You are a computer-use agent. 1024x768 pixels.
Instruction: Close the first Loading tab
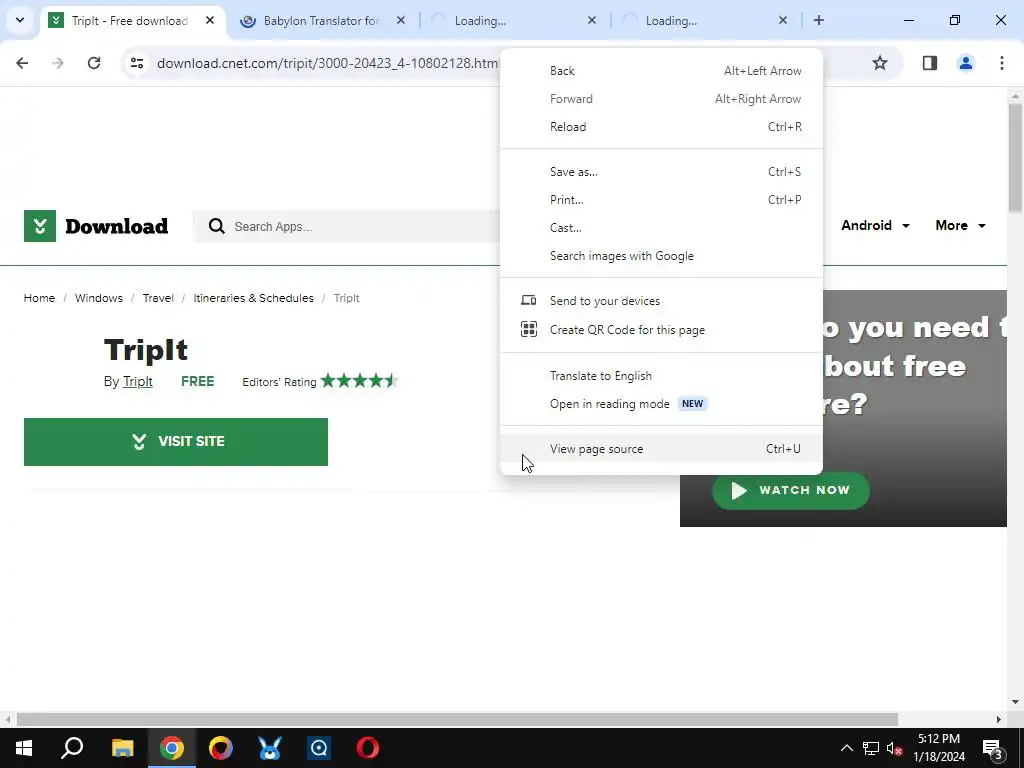592,20
